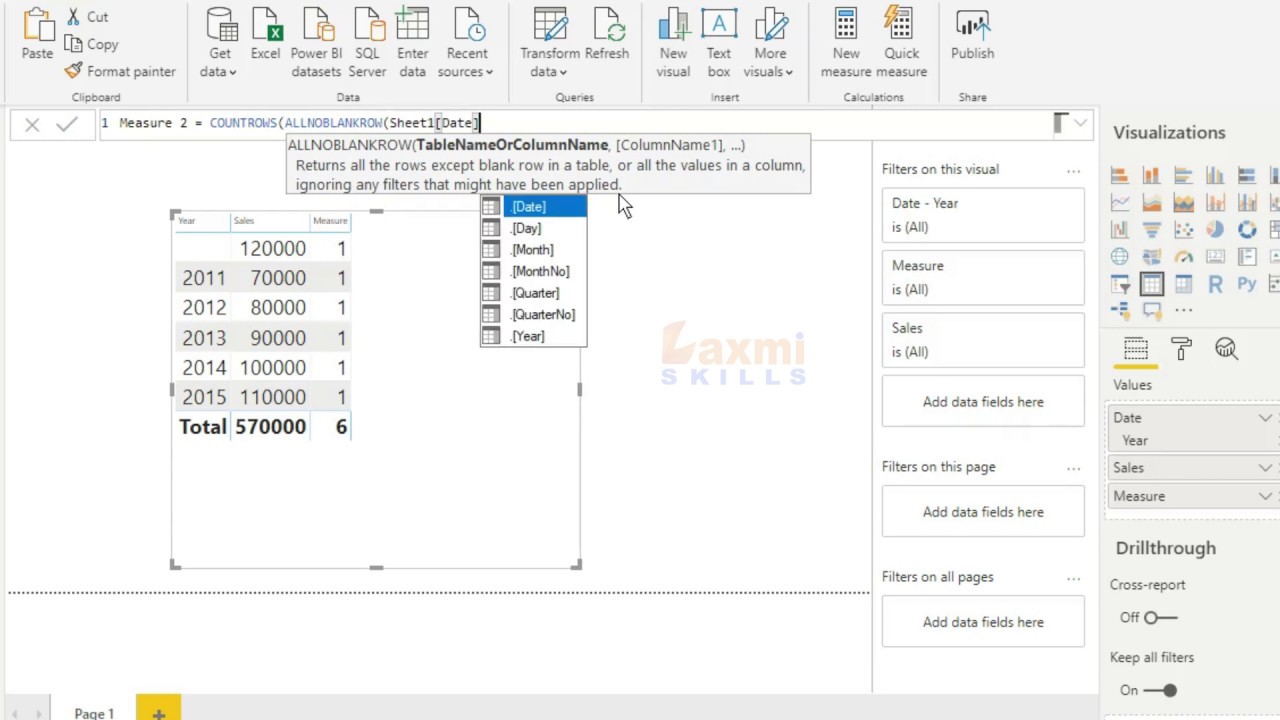Expand the Sales field well dropdown

(1265, 468)
